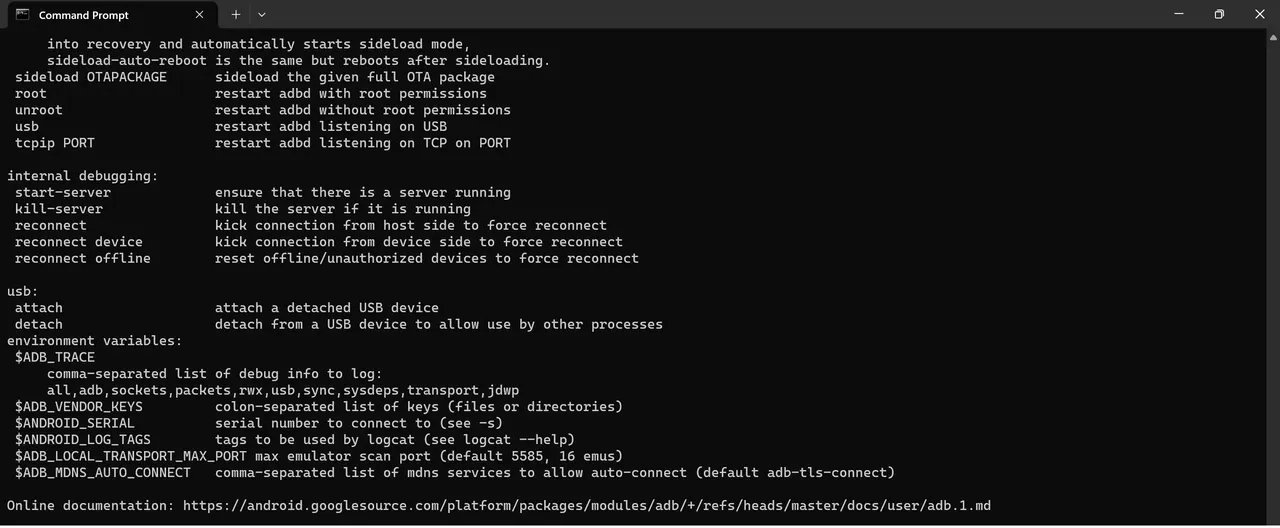Click the sideload OTAPACKAGE command text
Viewport: 1280px width, 528px height.
(x=91, y=77)
